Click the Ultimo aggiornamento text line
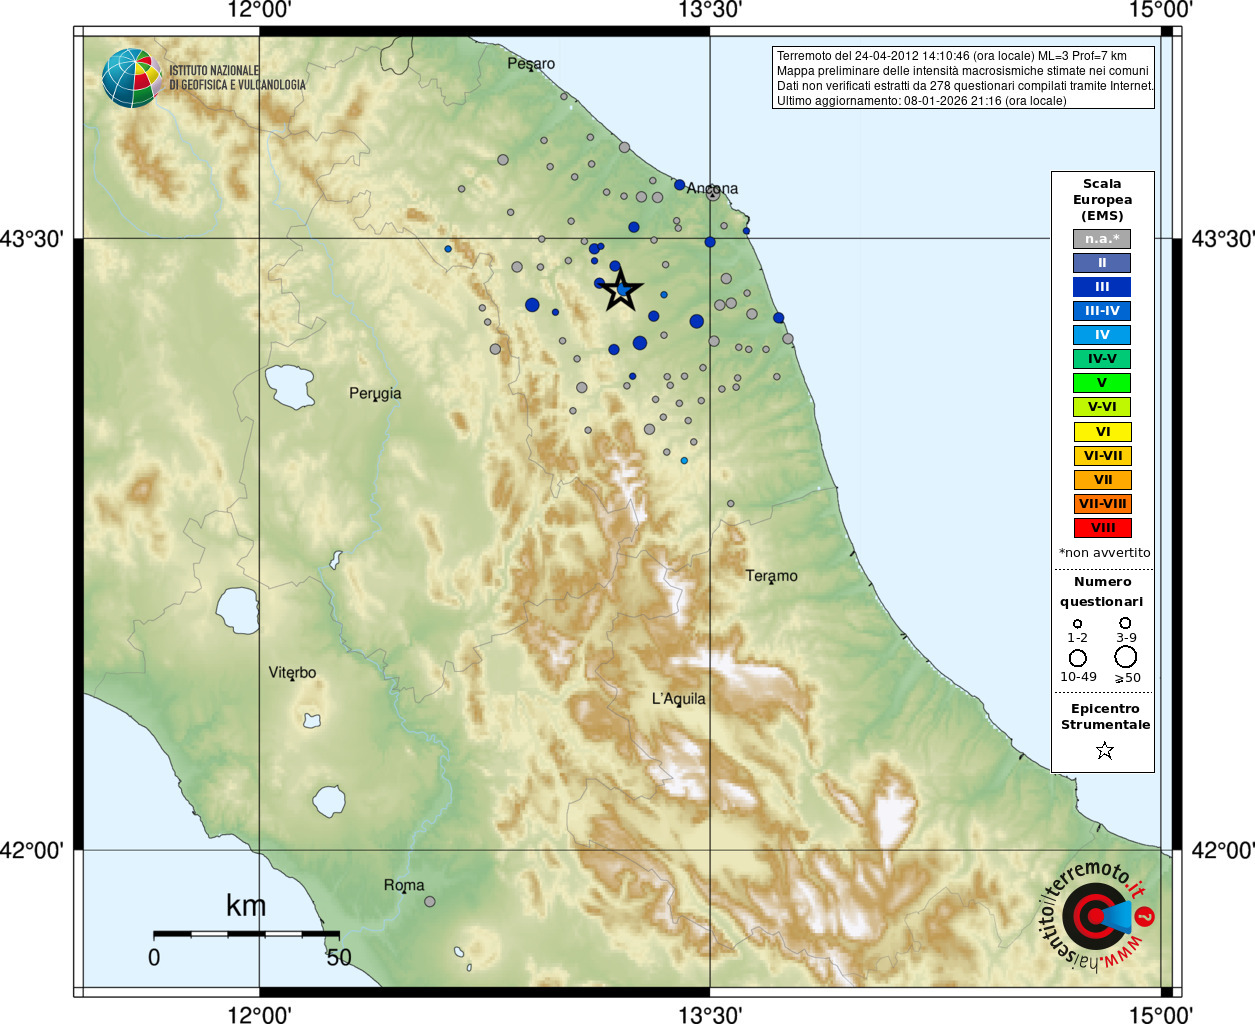Screen dimensions: 1255x1024 pos(922,101)
